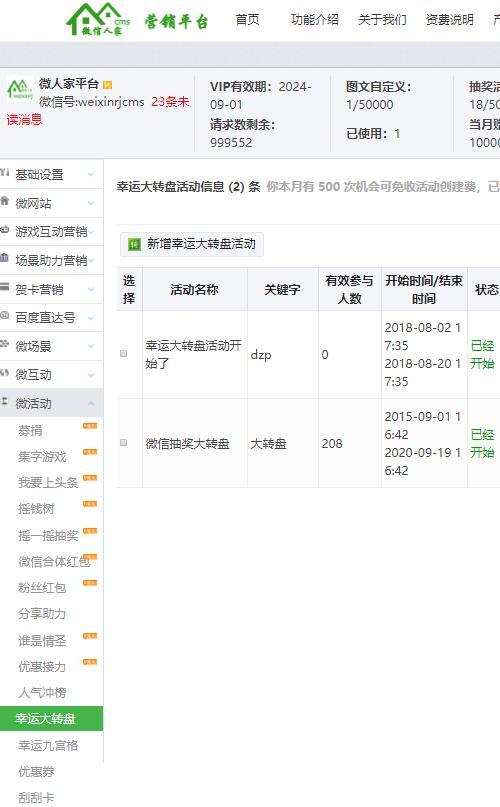Click the icon next to 百度直达号
The width and height of the screenshot is (500, 807).
5,315
